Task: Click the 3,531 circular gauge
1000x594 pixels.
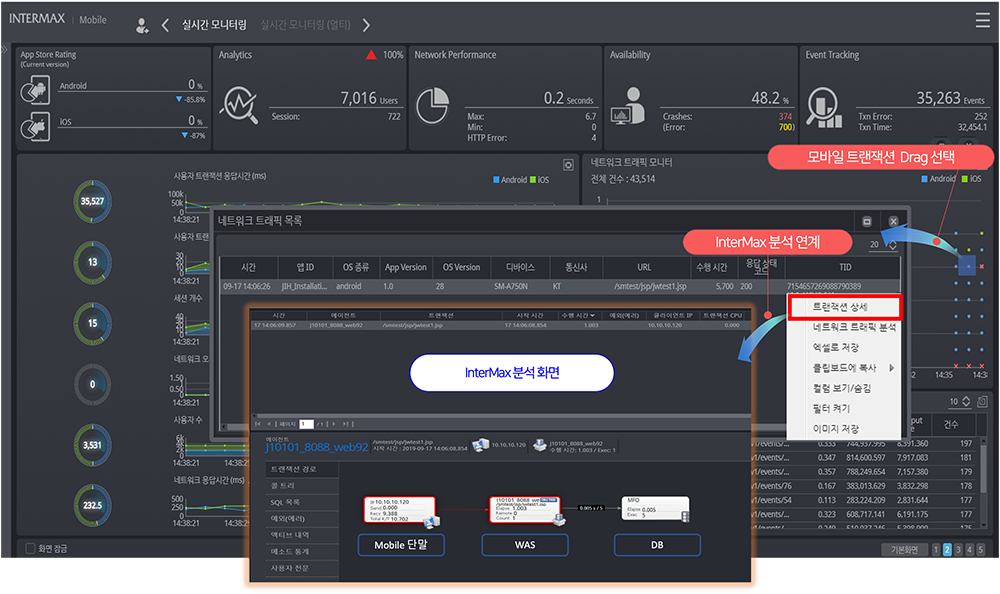Action: [x=92, y=445]
